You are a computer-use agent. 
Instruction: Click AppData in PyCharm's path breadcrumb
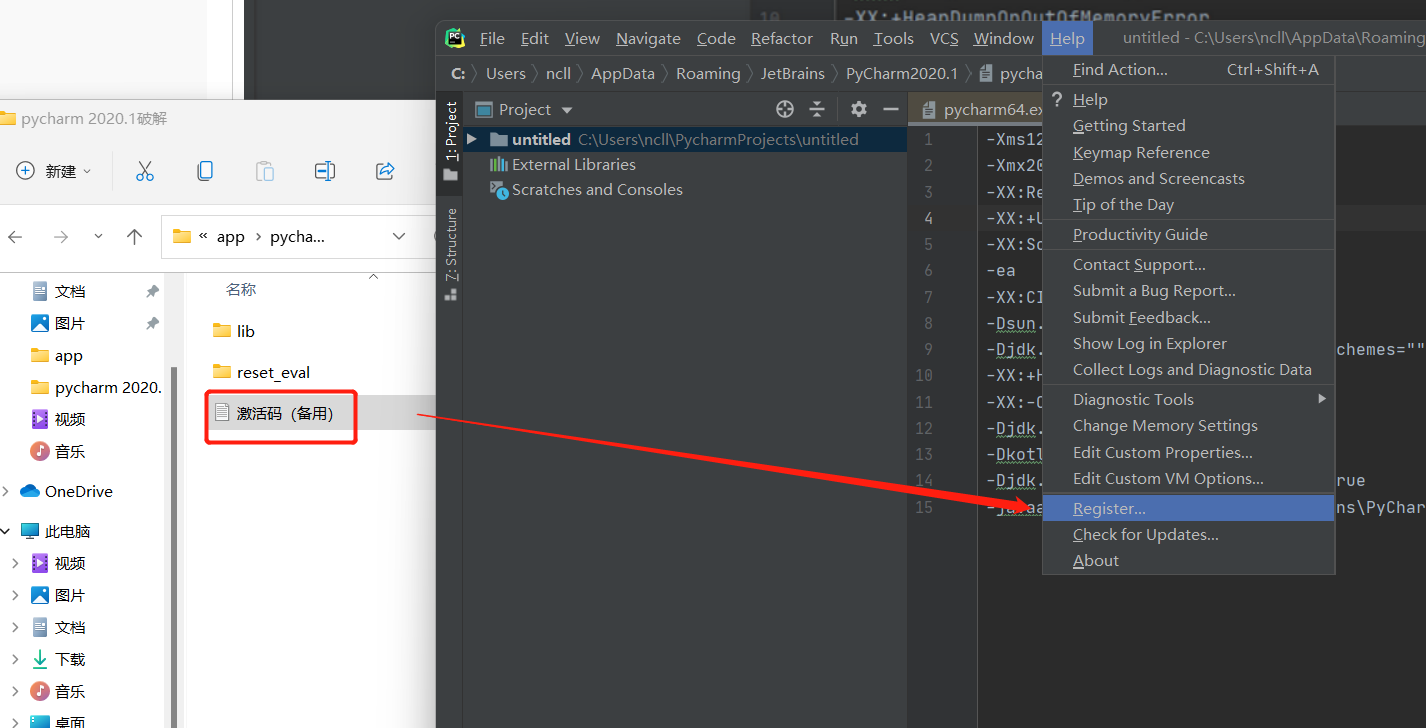tap(623, 73)
